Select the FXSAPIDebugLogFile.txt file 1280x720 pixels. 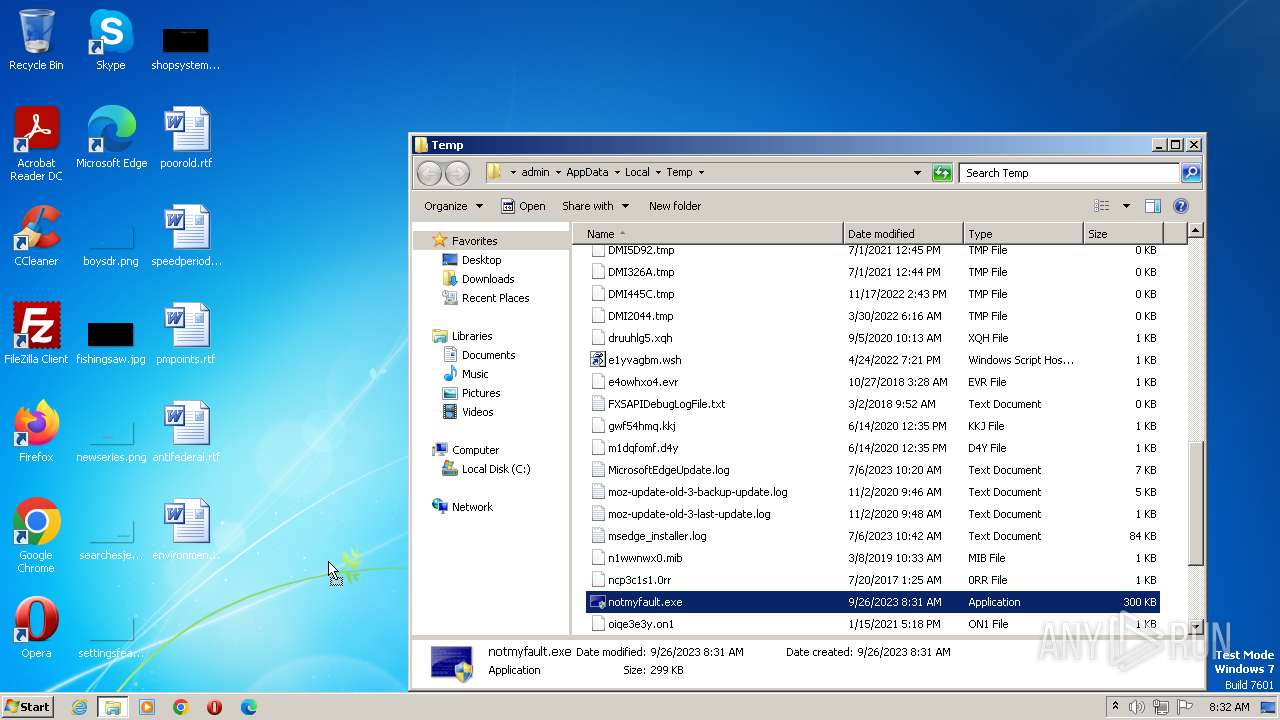pos(873,404)
